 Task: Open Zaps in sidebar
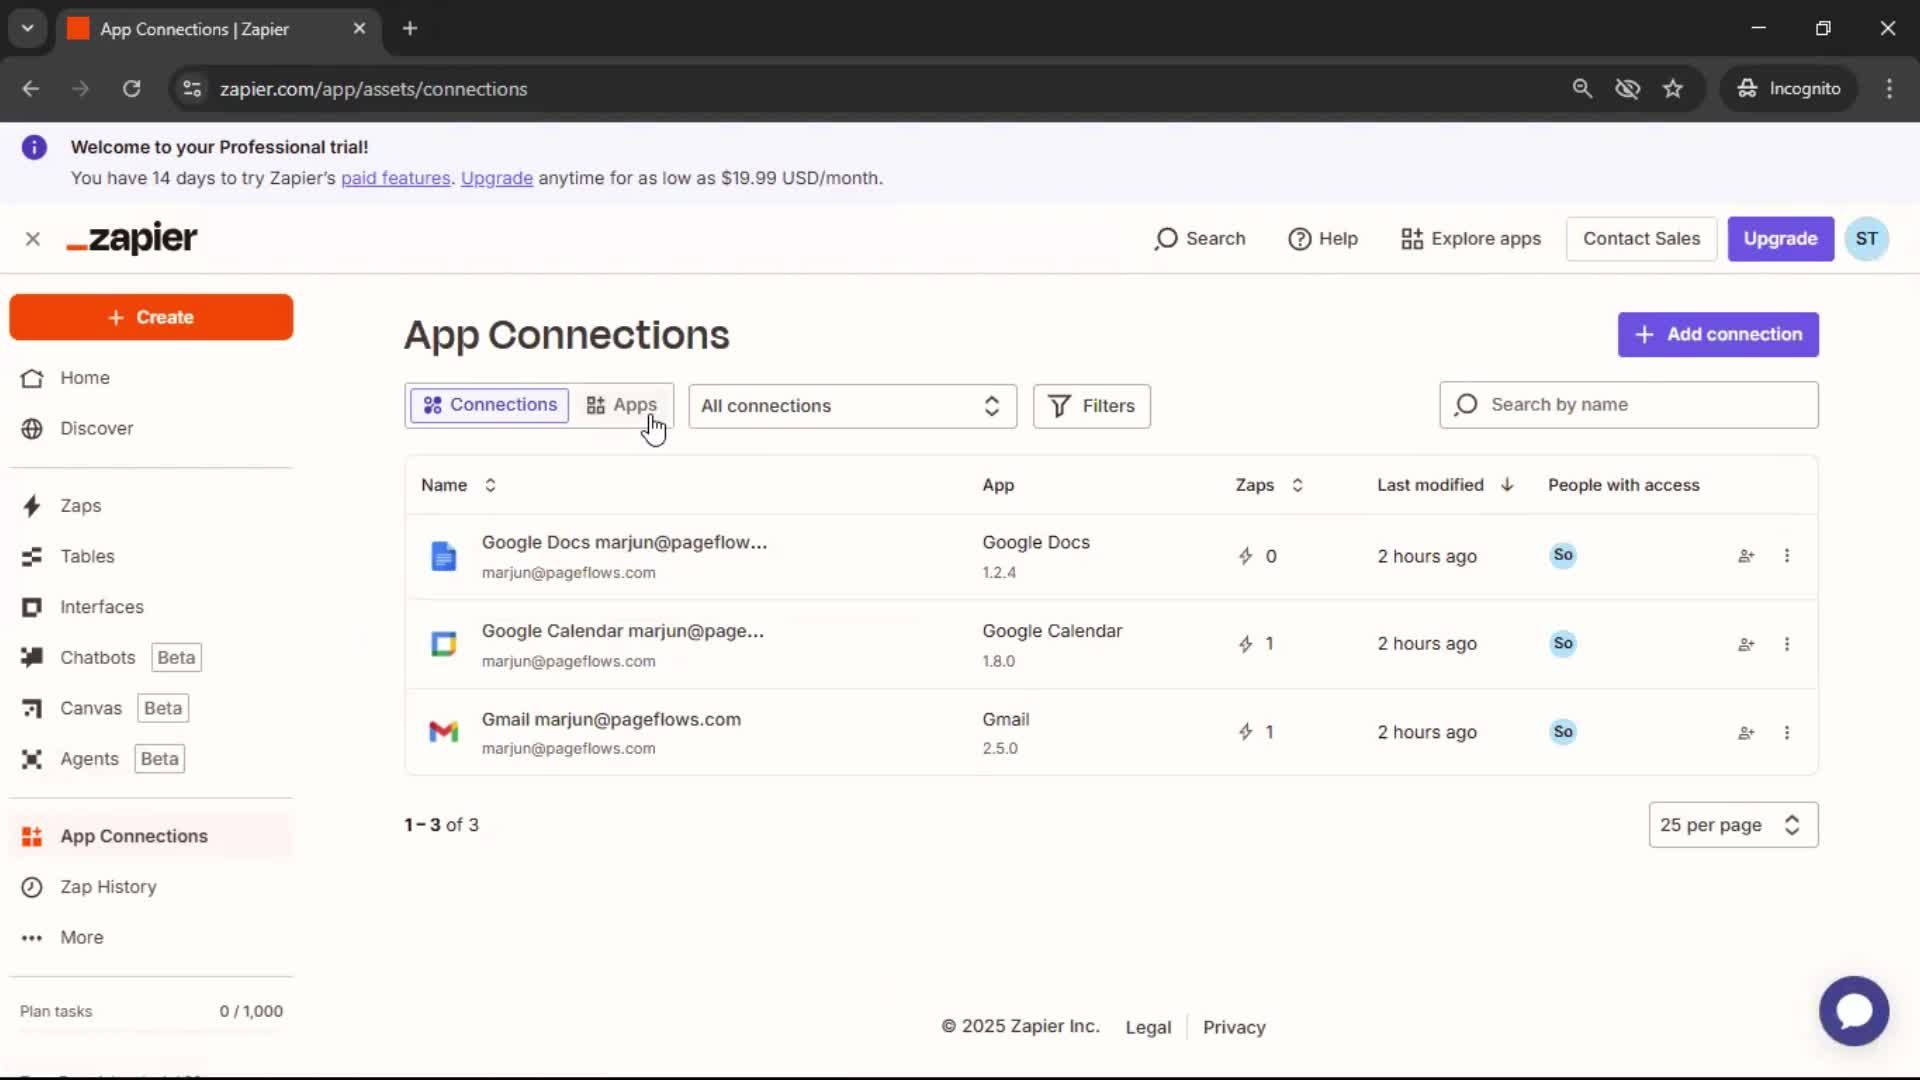(80, 506)
